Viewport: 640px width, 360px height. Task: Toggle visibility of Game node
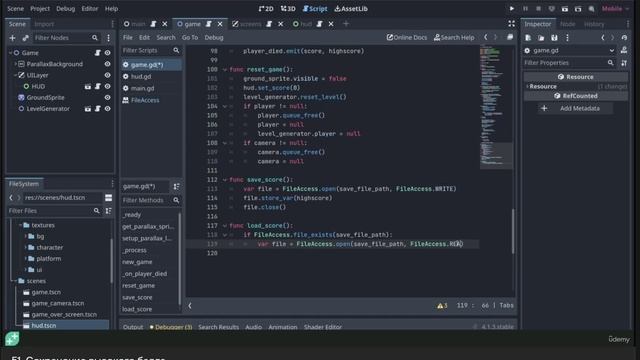(107, 53)
